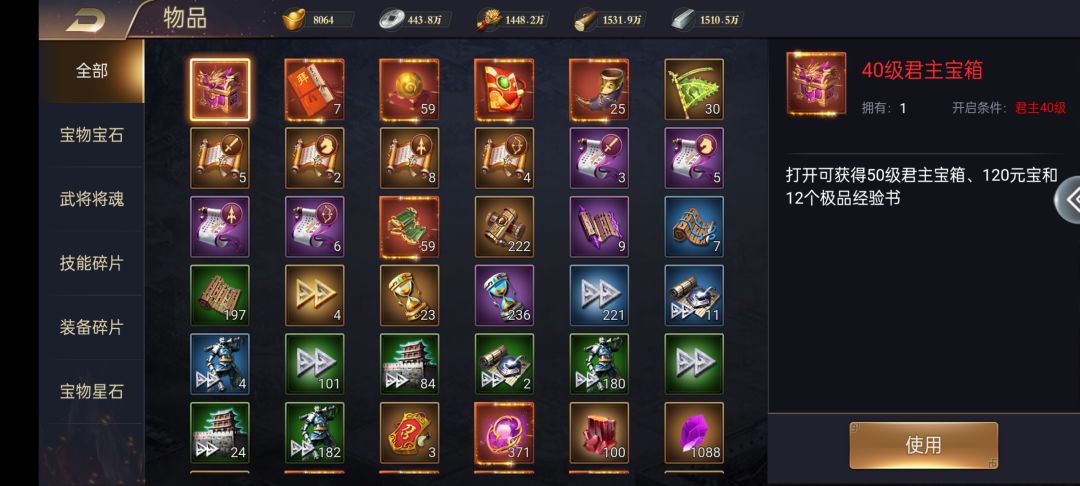Select the 宝物星石 tab
Image resolution: width=1080 pixels, height=486 pixels.
[x=92, y=392]
